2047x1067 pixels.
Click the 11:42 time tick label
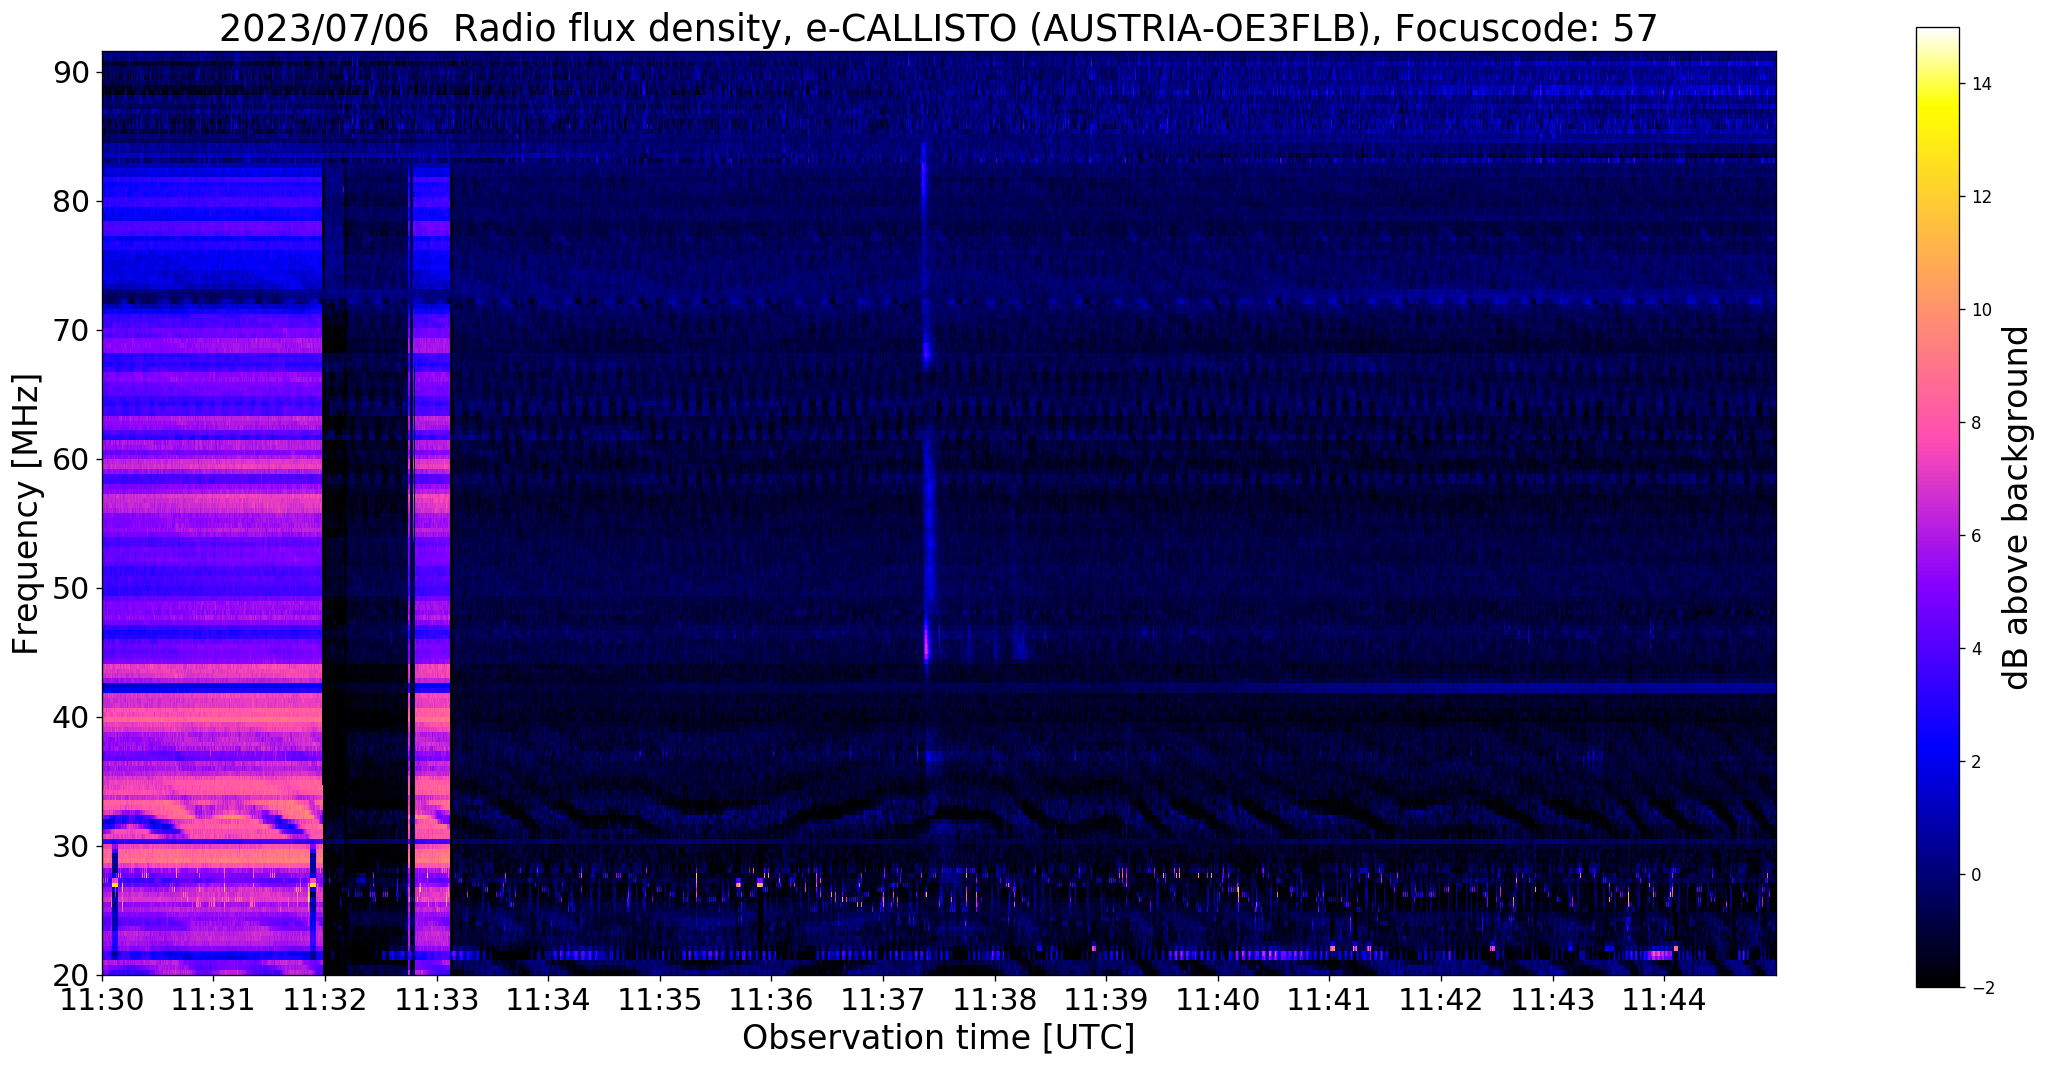[1441, 999]
